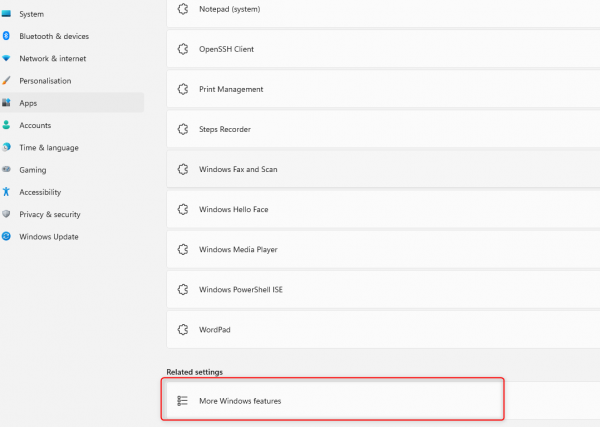600x427 pixels.
Task: Go to Gaming settings
Action: tap(33, 170)
